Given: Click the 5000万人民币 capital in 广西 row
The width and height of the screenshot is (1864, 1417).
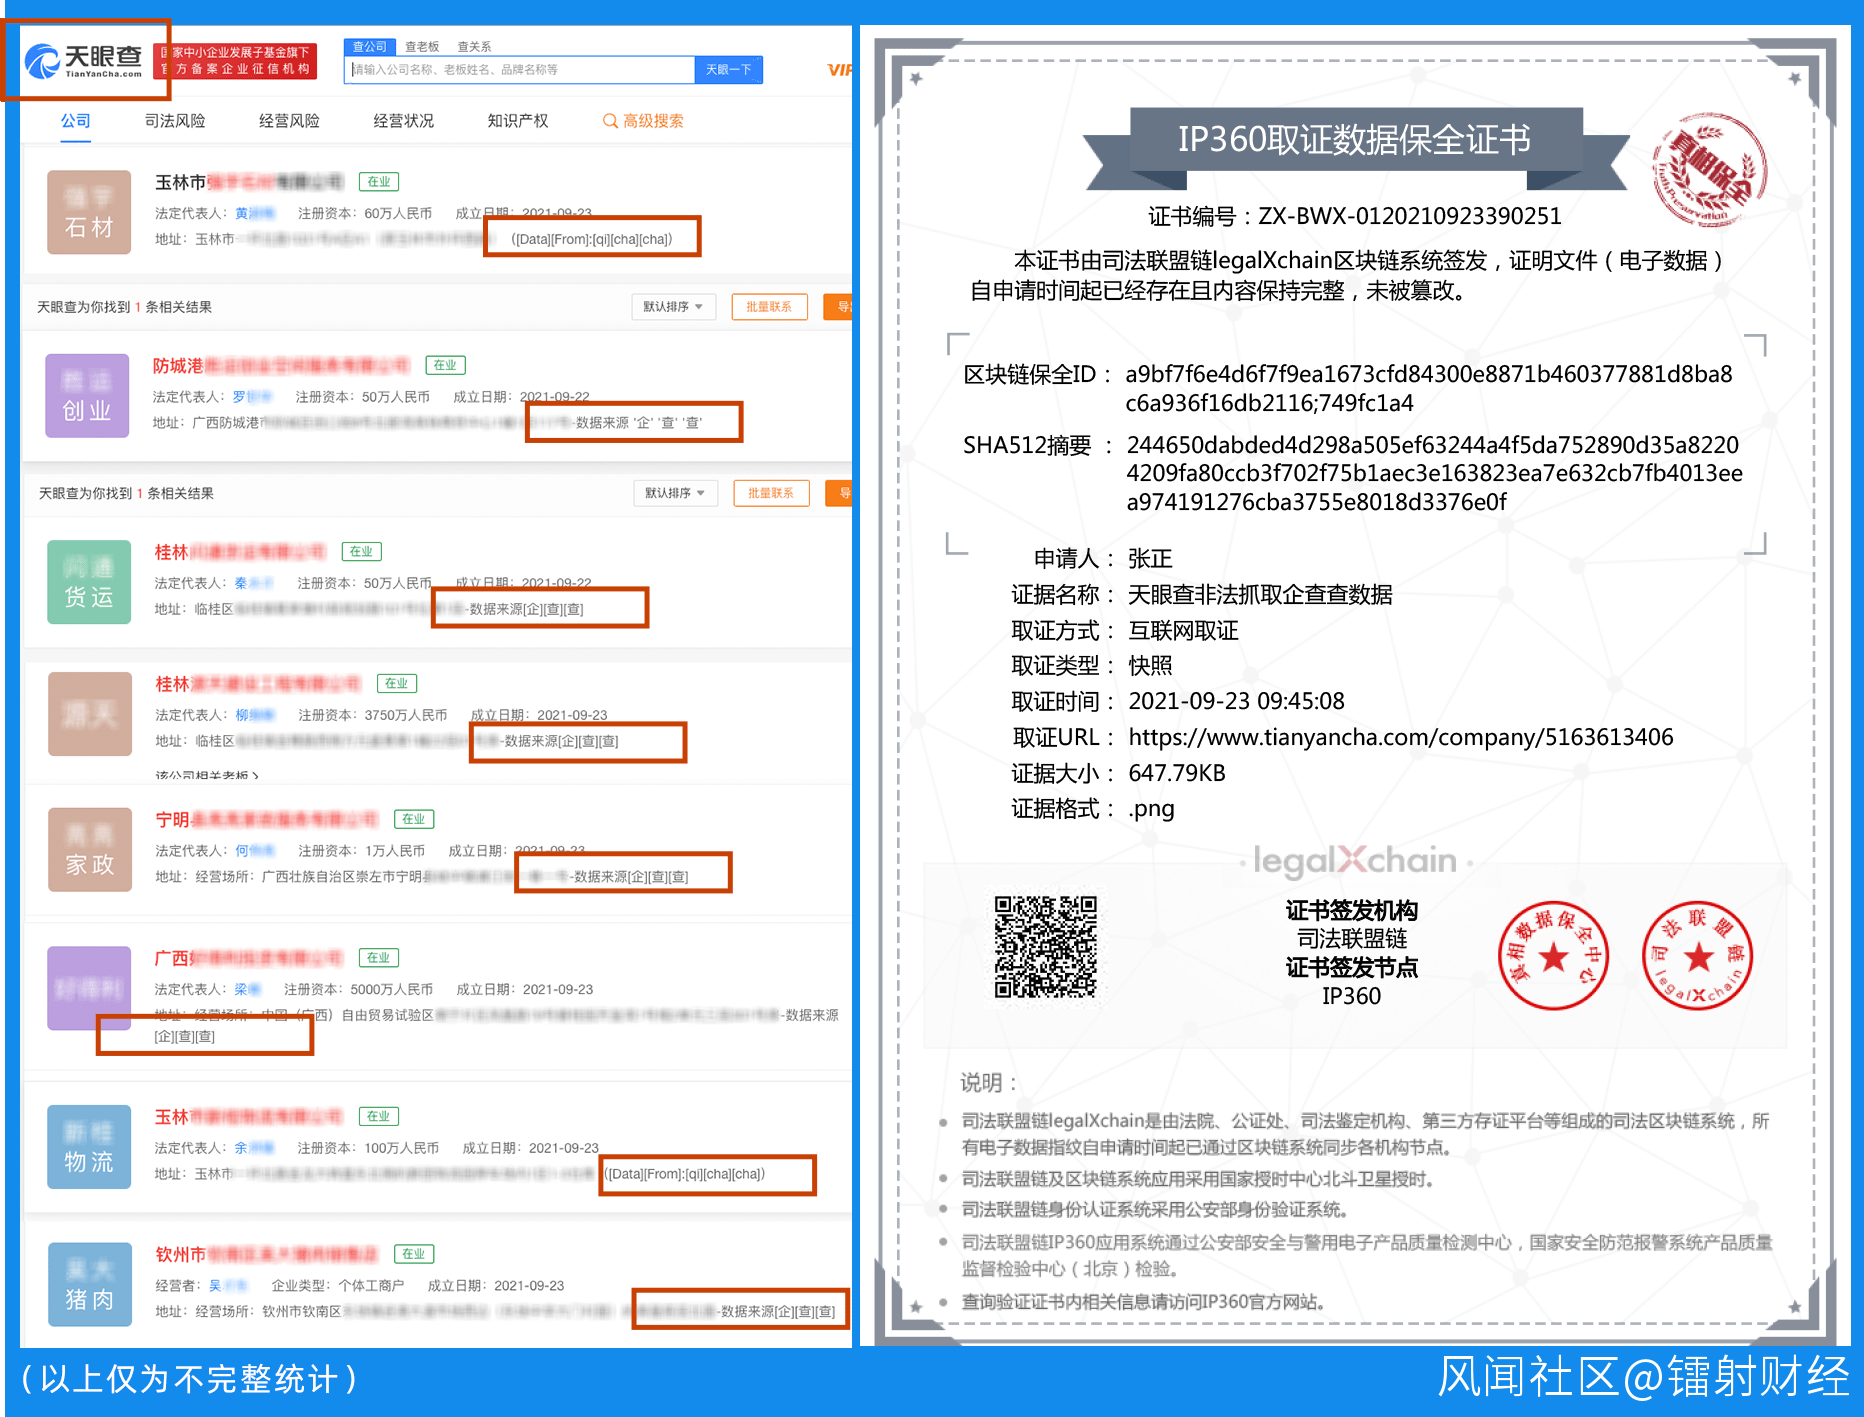Looking at the screenshot, I should [x=391, y=989].
